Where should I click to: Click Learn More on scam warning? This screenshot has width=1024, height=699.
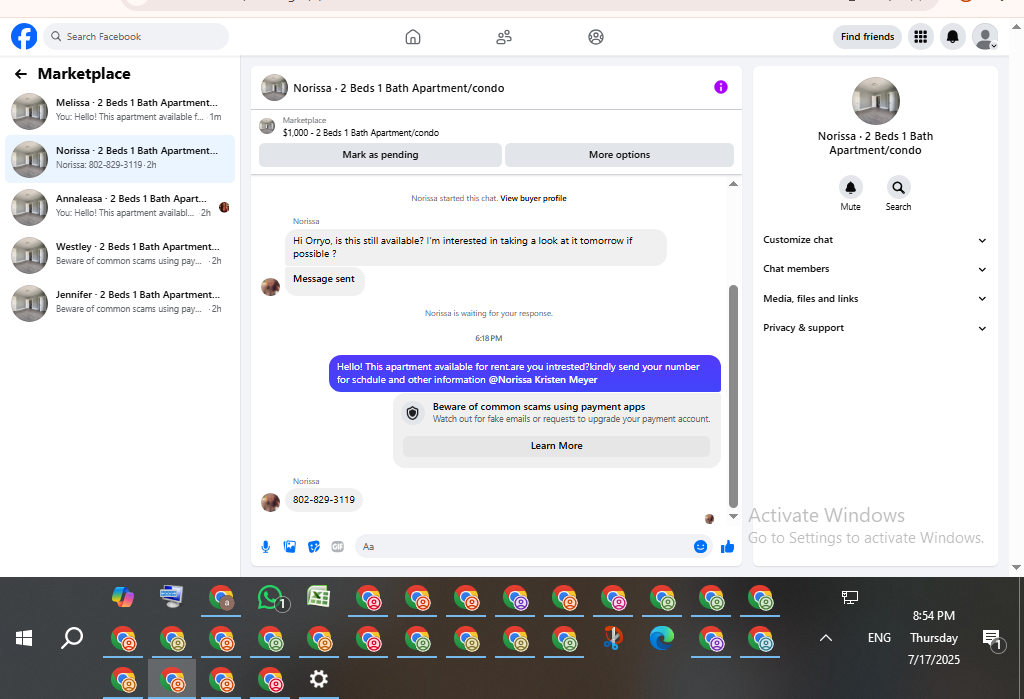point(556,446)
